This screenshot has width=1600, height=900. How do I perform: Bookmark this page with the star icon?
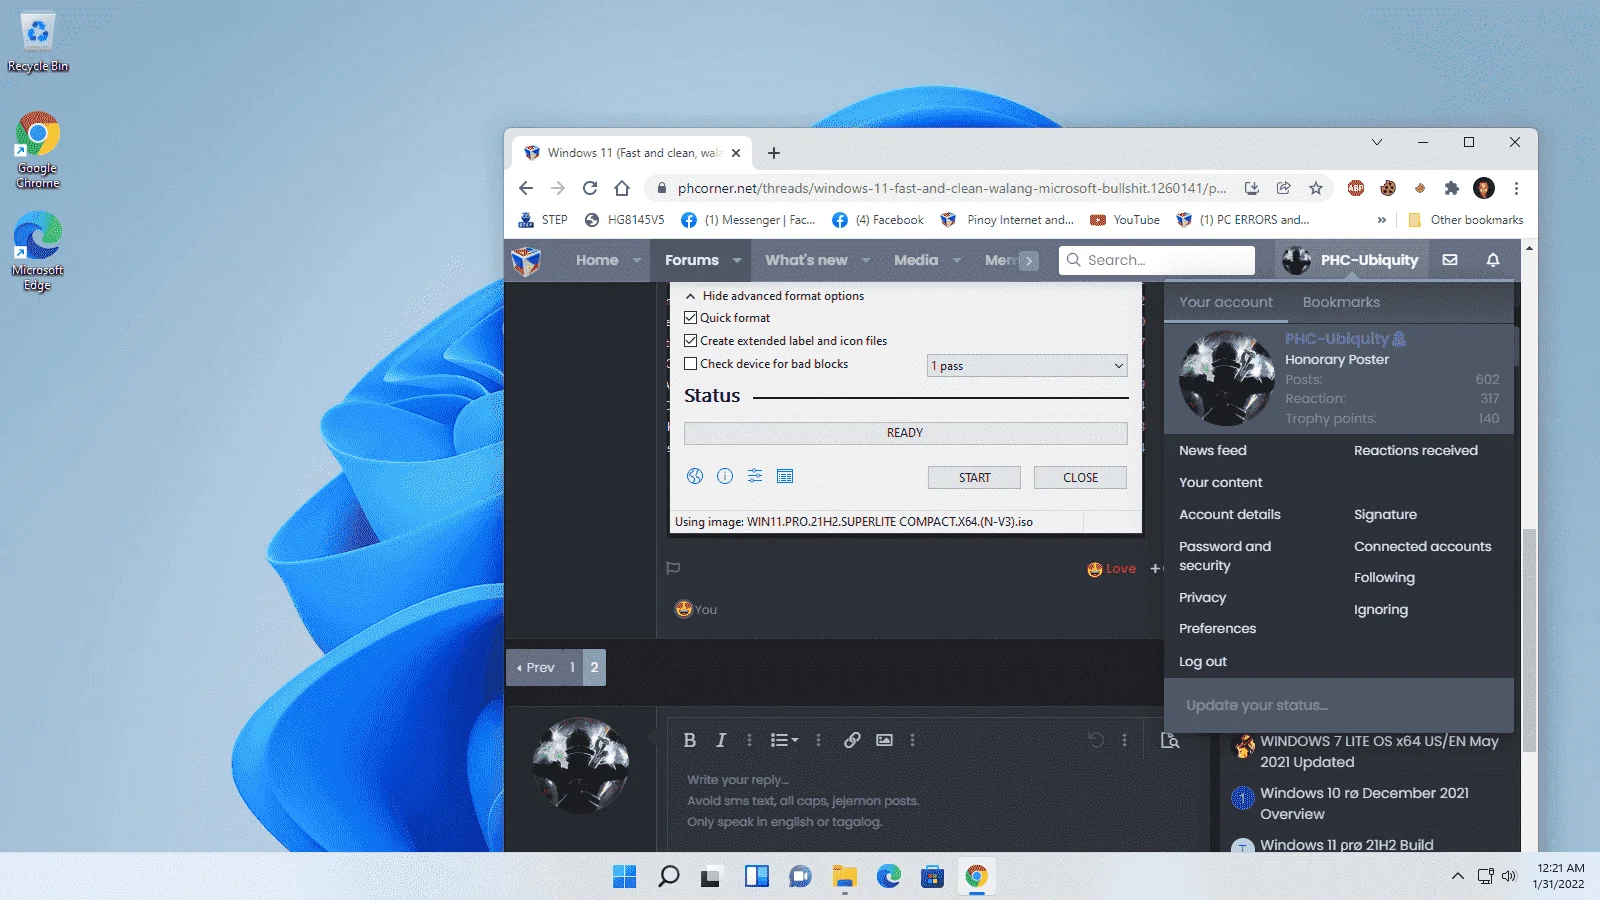coord(1316,188)
